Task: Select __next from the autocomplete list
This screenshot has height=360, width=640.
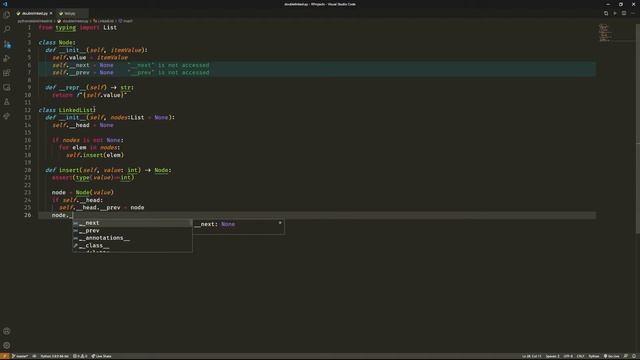Action: point(132,223)
